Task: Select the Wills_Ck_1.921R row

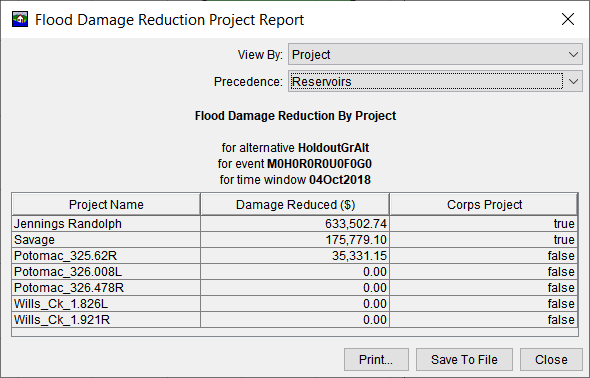Action: coord(295,320)
